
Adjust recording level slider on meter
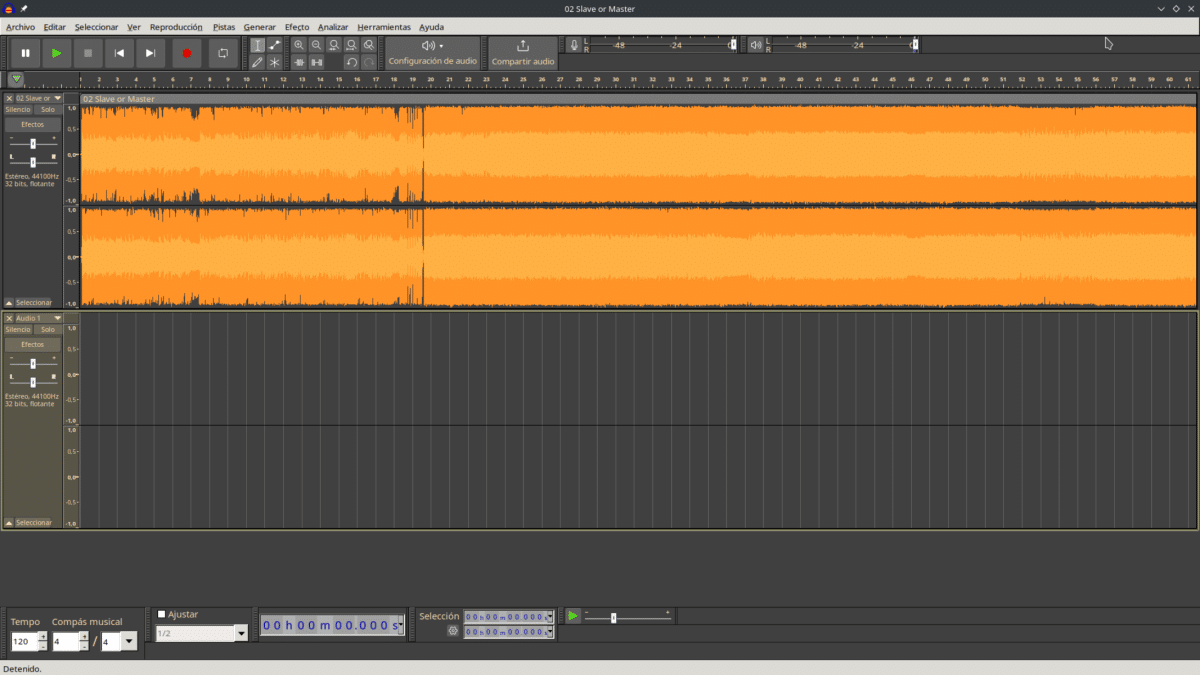point(733,45)
